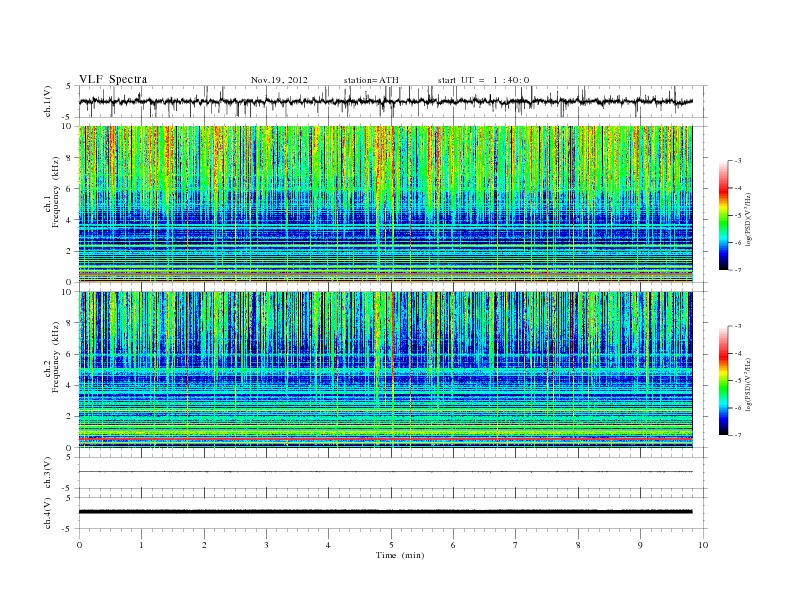Click the time axis tick label "1"
Image resolution: width=792 pixels, height=612 pixels.
[x=141, y=545]
